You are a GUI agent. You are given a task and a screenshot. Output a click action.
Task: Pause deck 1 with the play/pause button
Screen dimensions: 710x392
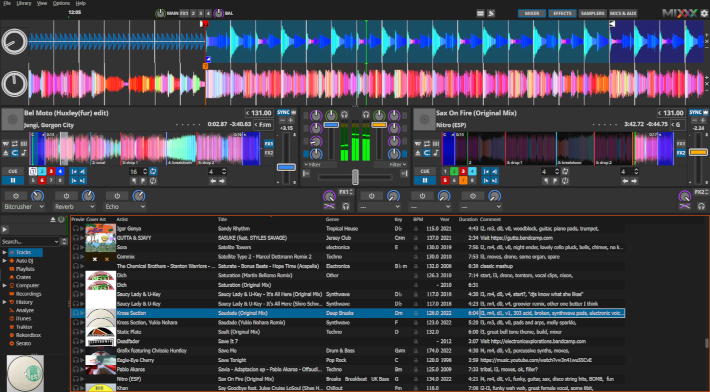click(13, 181)
